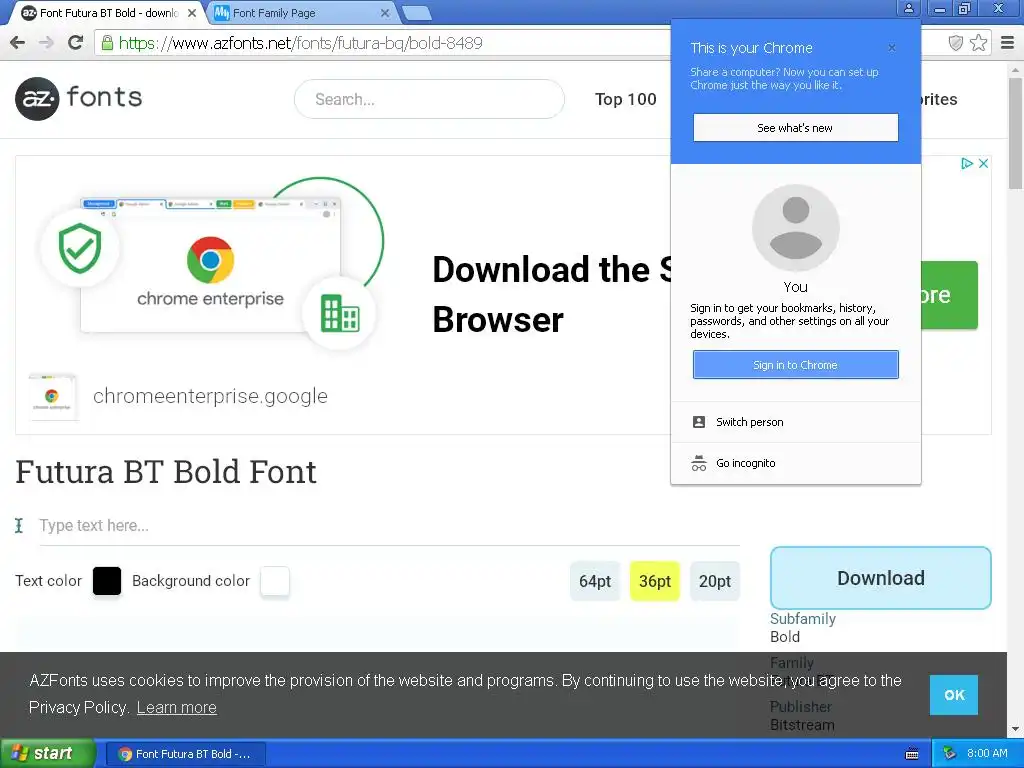This screenshot has height=768, width=1024.
Task: Click the keyboard icon in system tray
Action: click(x=912, y=754)
